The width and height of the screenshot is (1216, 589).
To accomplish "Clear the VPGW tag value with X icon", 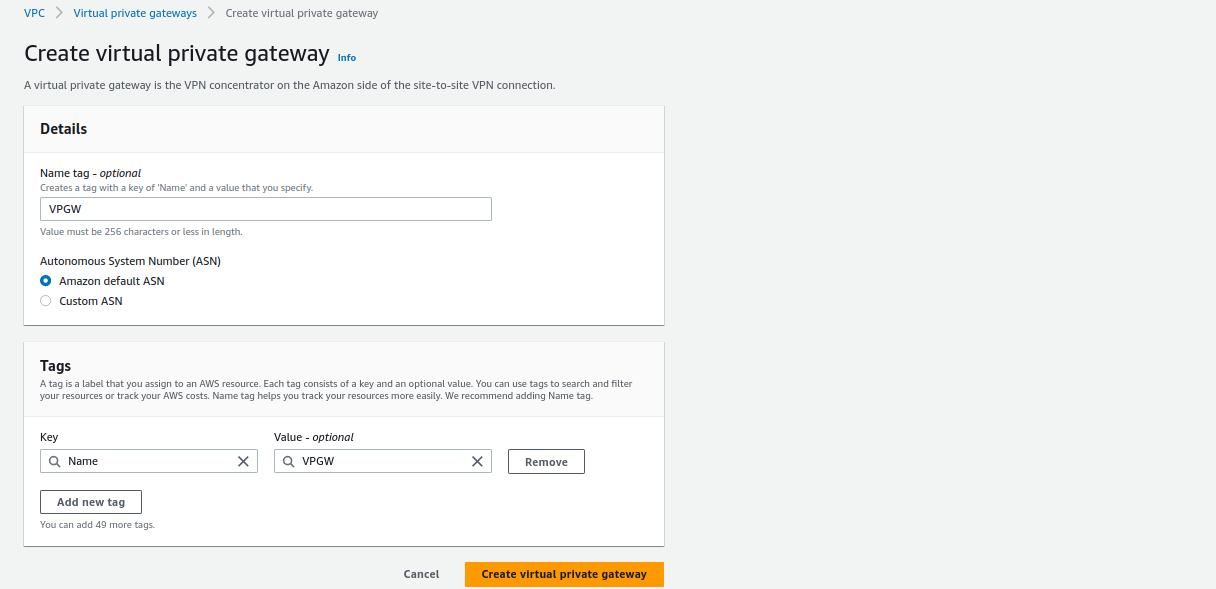I will point(477,461).
